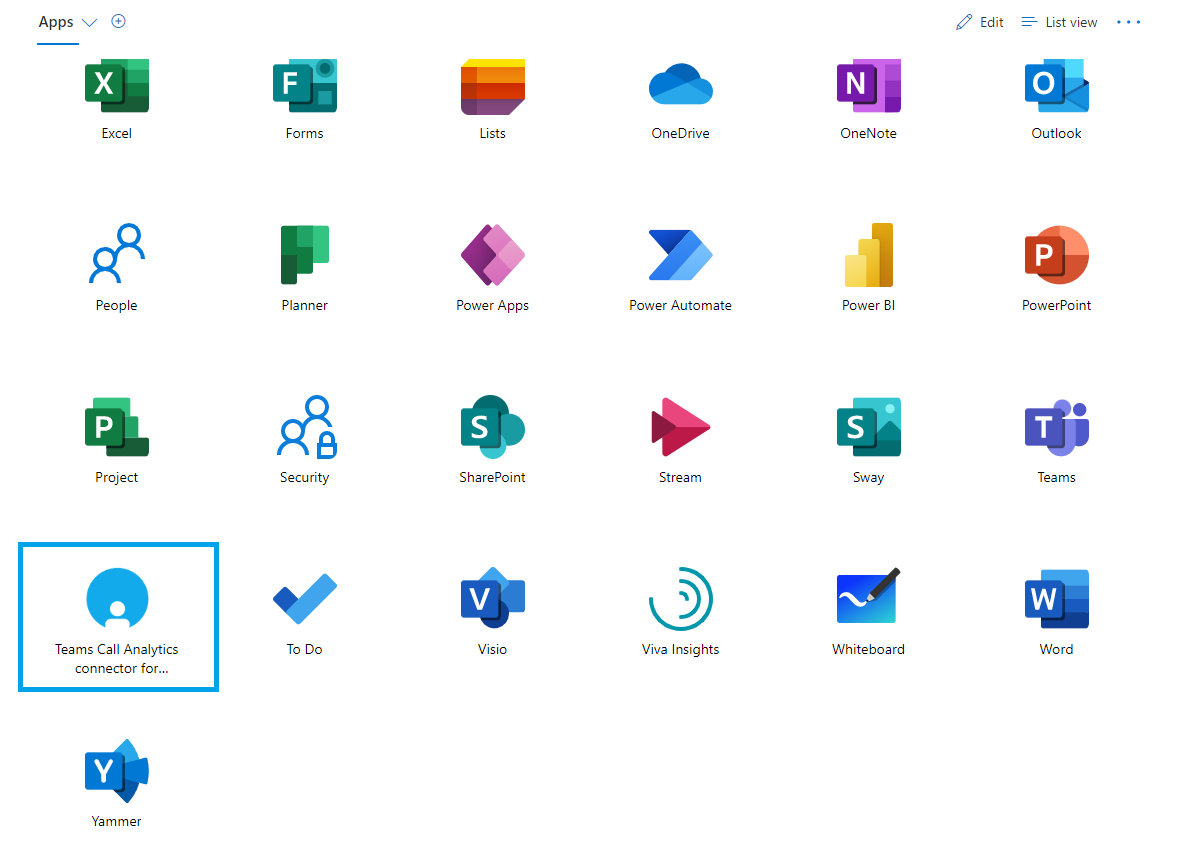Open the Yammer app
Viewport: 1204px width, 853px height.
pyautogui.click(x=117, y=773)
